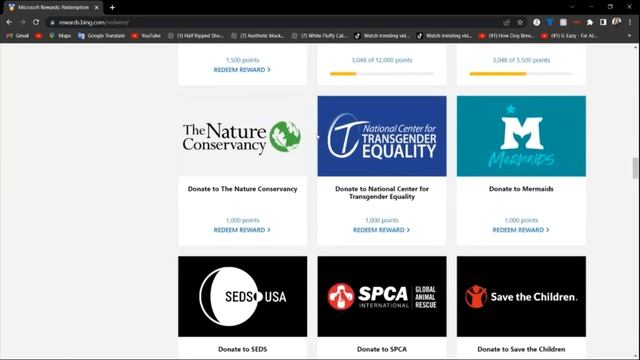
Task: Click the page vertical scrollbar thumb
Action: (635, 168)
